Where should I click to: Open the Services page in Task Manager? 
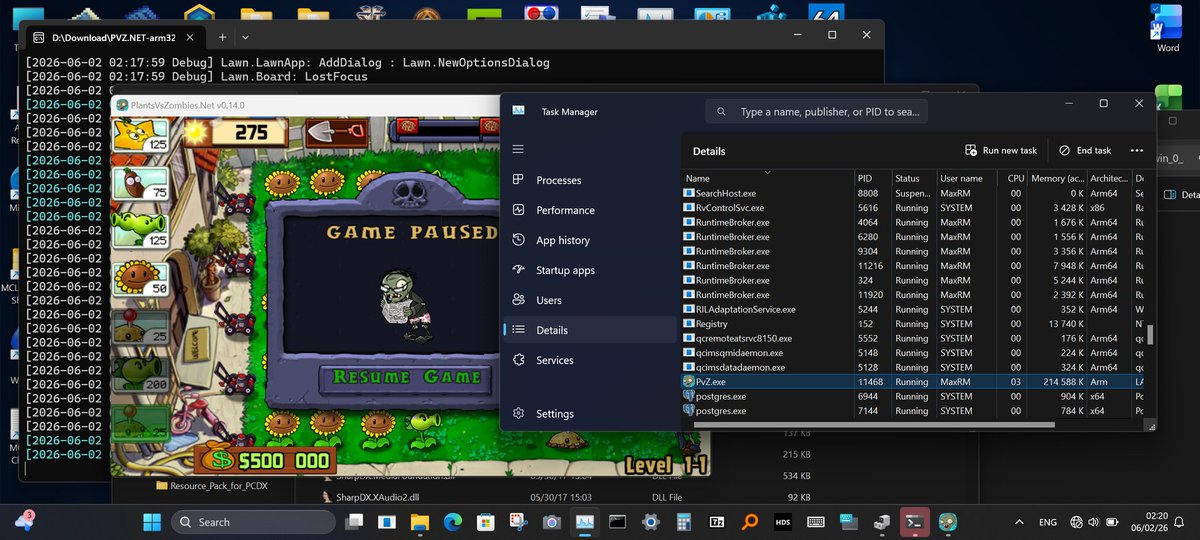point(592,360)
